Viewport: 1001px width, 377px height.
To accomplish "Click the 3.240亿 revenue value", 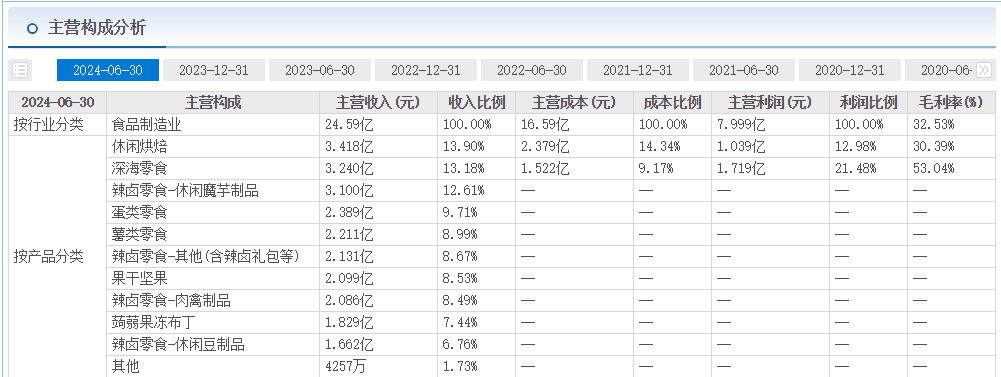I will [350, 168].
